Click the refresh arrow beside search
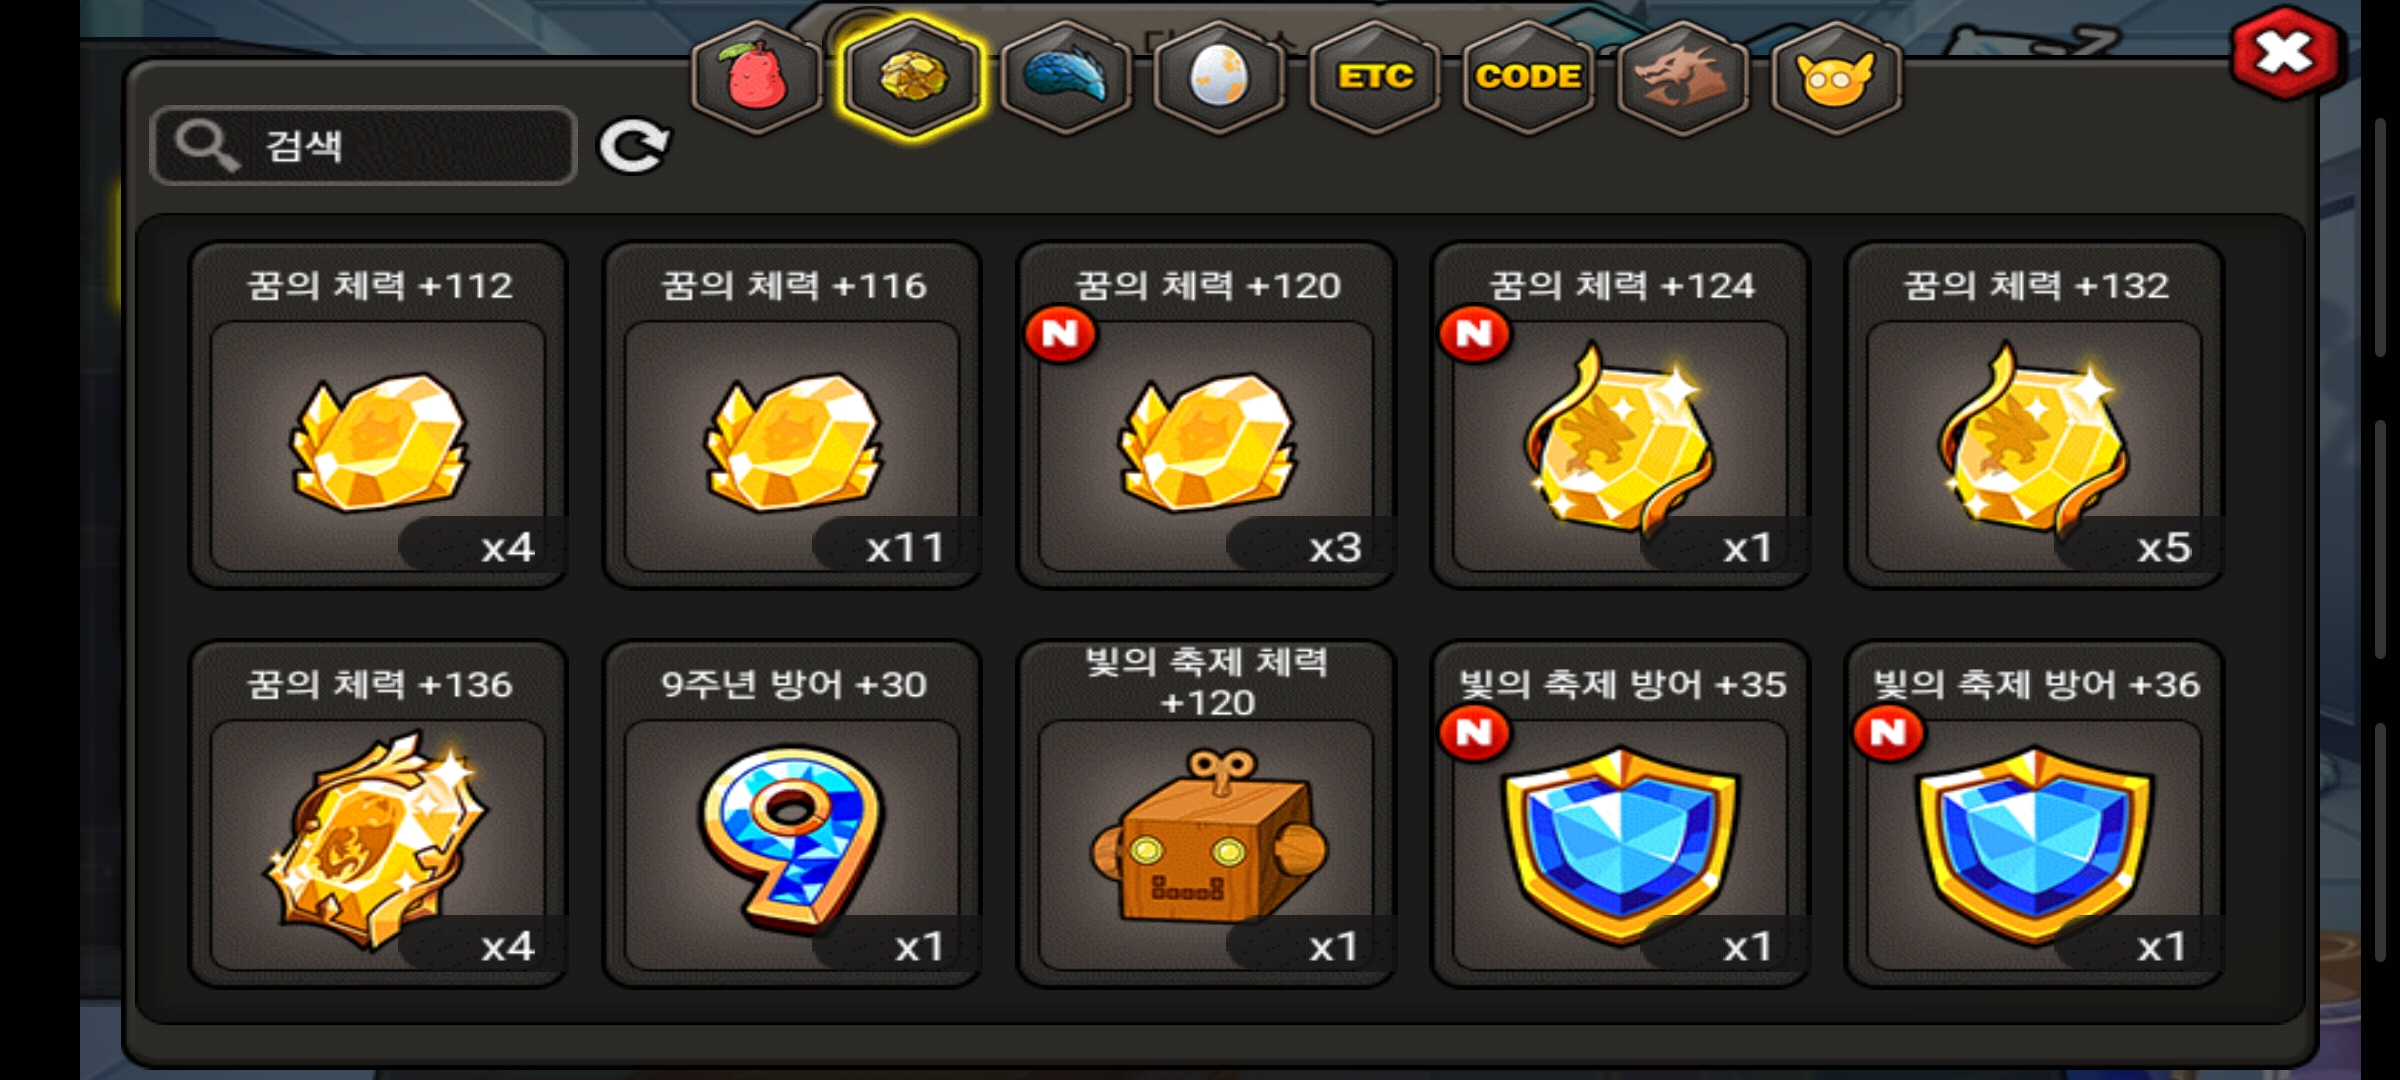This screenshot has height=1080, width=2400. click(x=634, y=146)
